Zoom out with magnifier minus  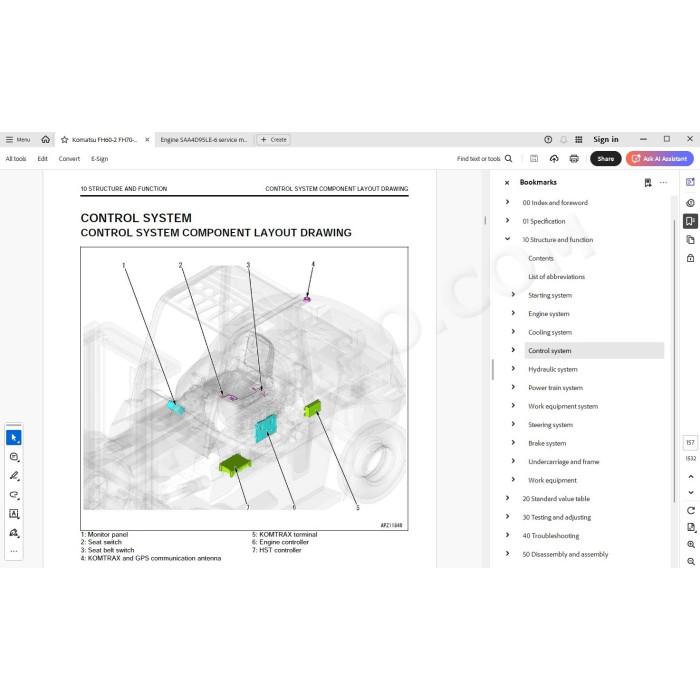691,562
